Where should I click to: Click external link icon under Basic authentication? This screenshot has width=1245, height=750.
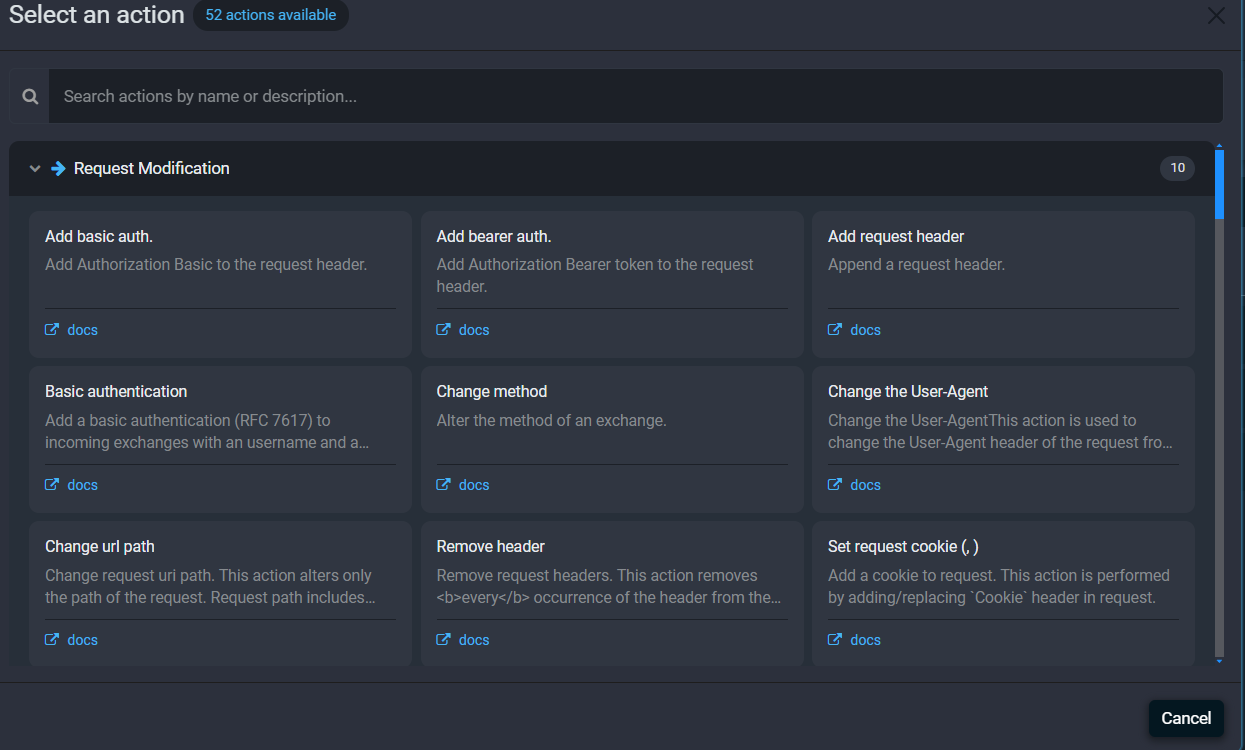(52, 484)
